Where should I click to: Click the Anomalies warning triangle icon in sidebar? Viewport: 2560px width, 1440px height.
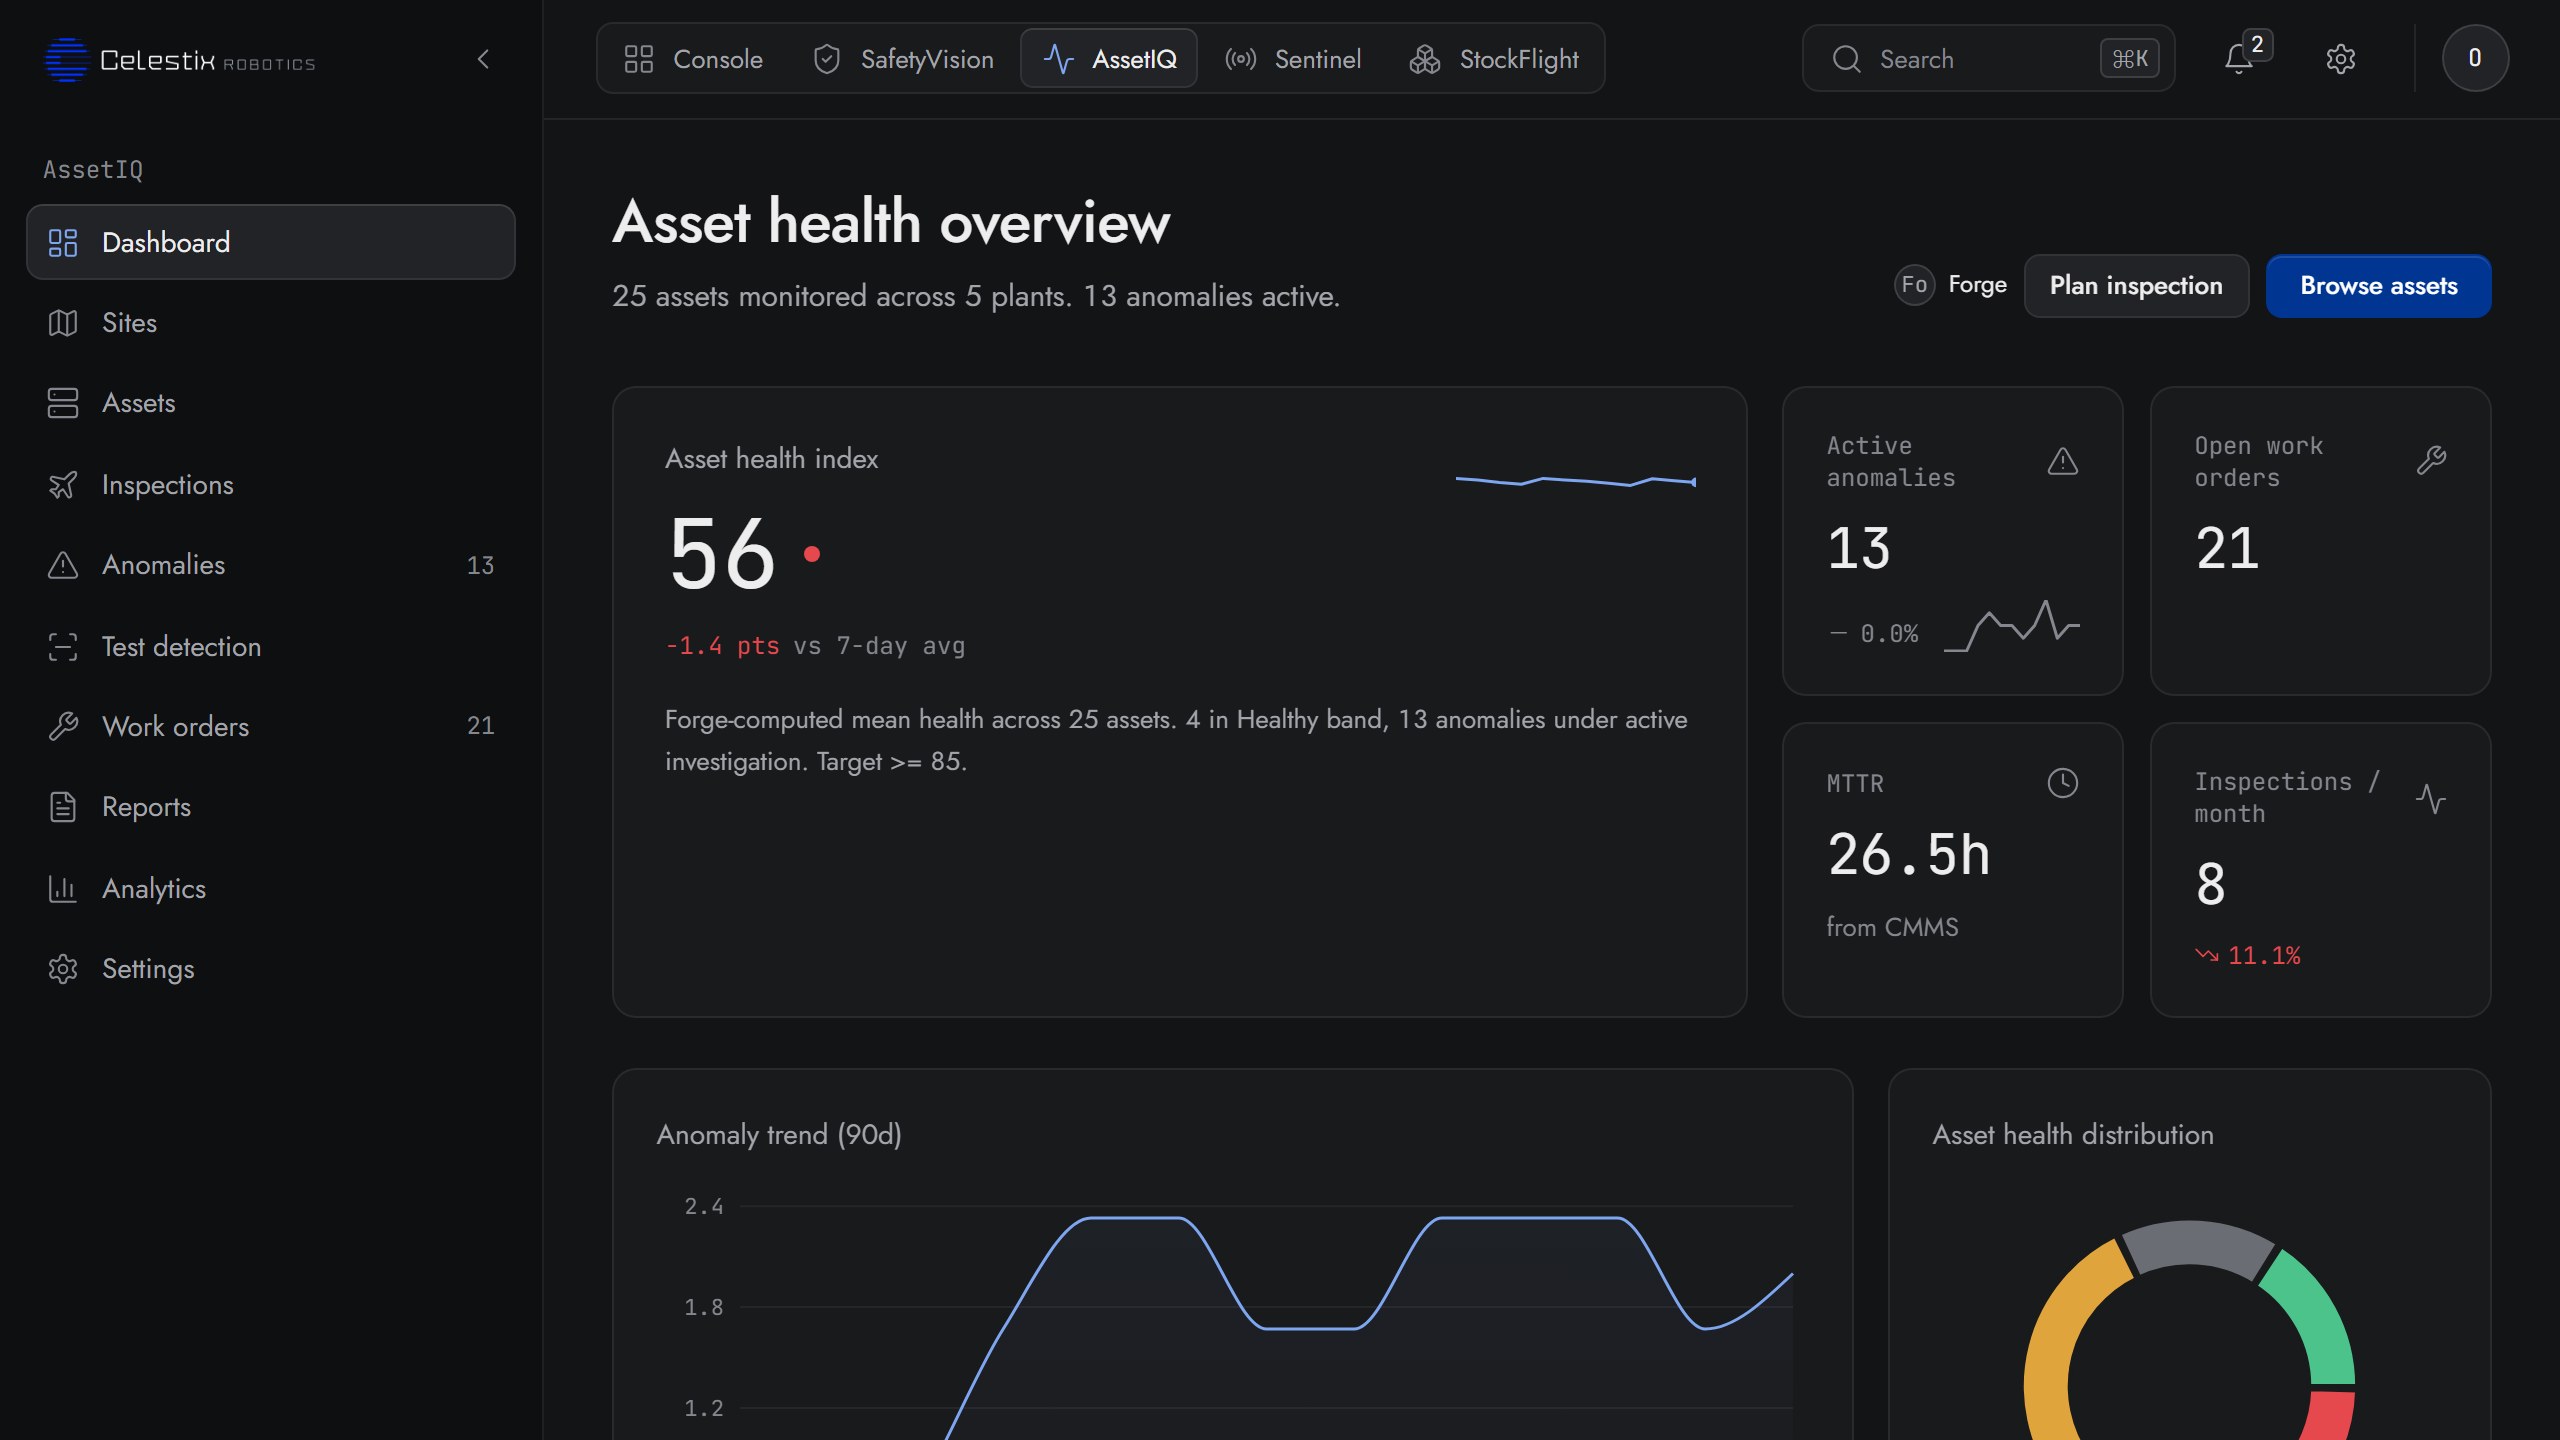(63, 565)
